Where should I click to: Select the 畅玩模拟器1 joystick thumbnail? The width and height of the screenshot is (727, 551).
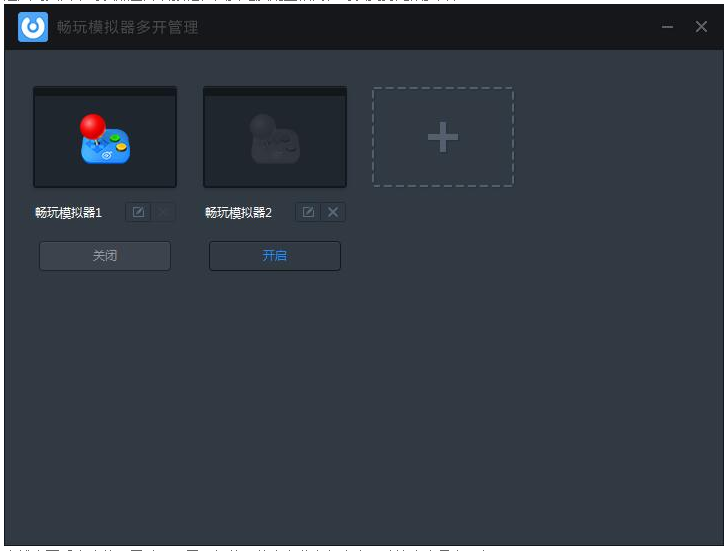coord(105,137)
